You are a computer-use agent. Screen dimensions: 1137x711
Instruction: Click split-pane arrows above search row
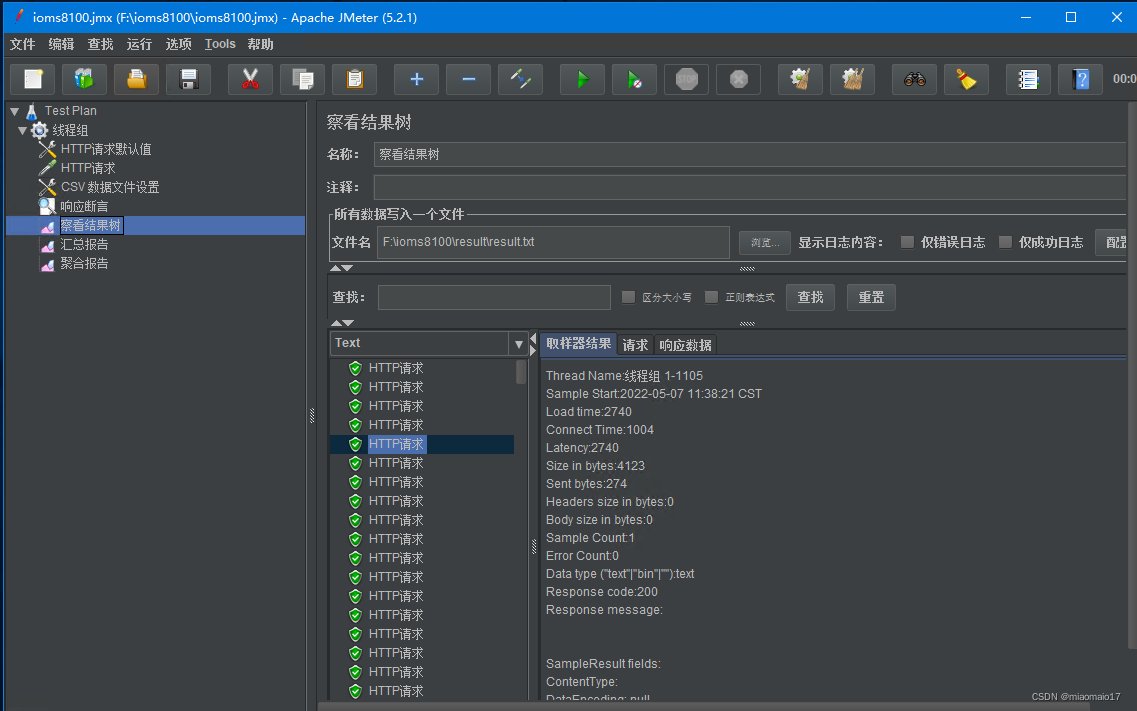[342, 268]
